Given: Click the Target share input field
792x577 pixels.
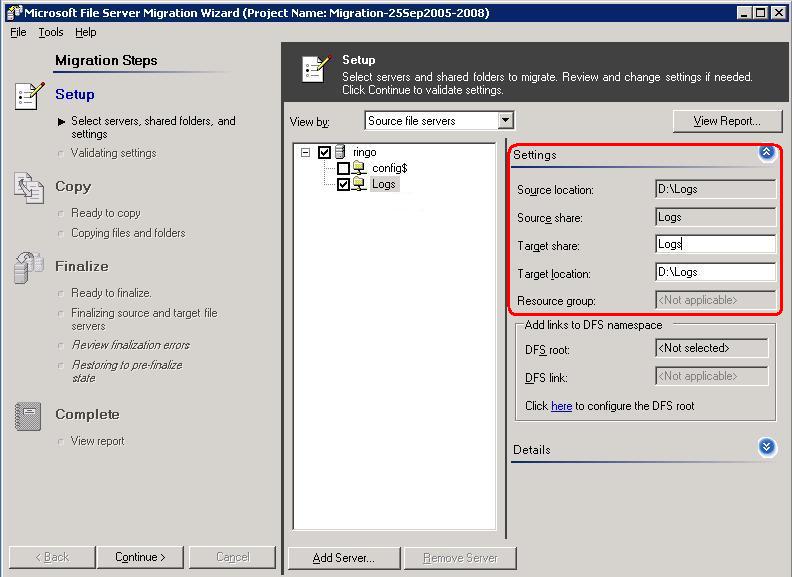Looking at the screenshot, I should (x=715, y=245).
